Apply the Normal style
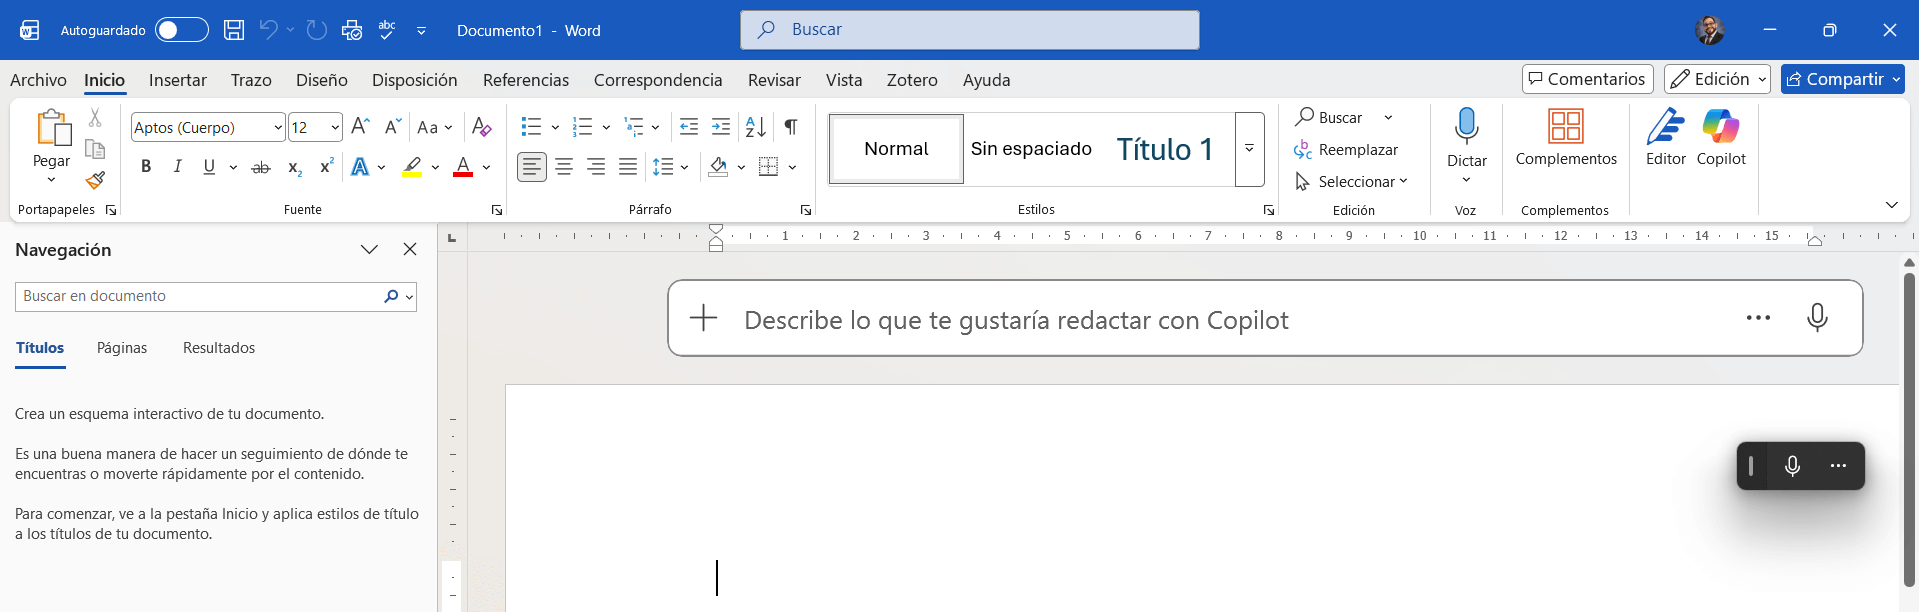This screenshot has height=612, width=1919. [896, 149]
